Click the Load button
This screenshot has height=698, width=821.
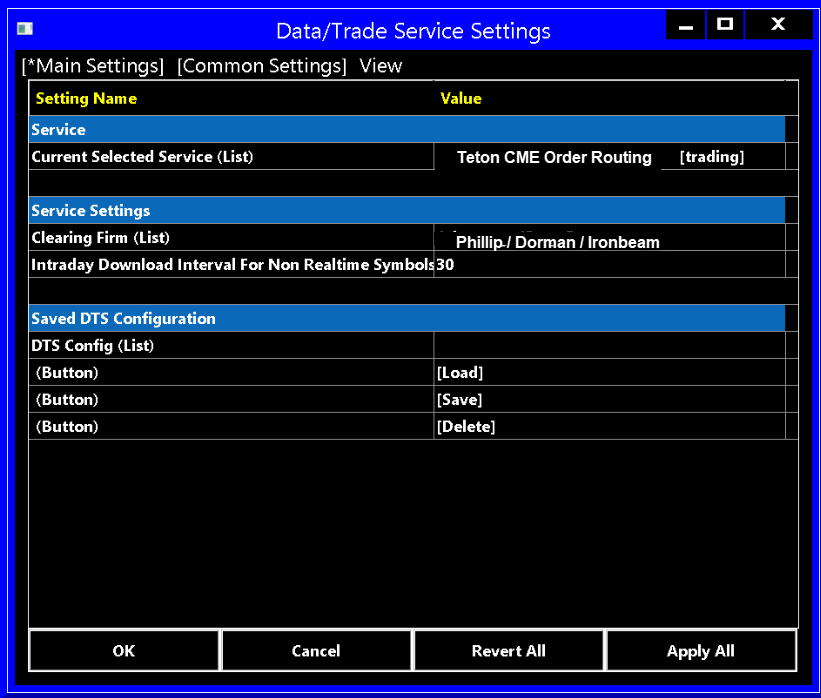(460, 373)
